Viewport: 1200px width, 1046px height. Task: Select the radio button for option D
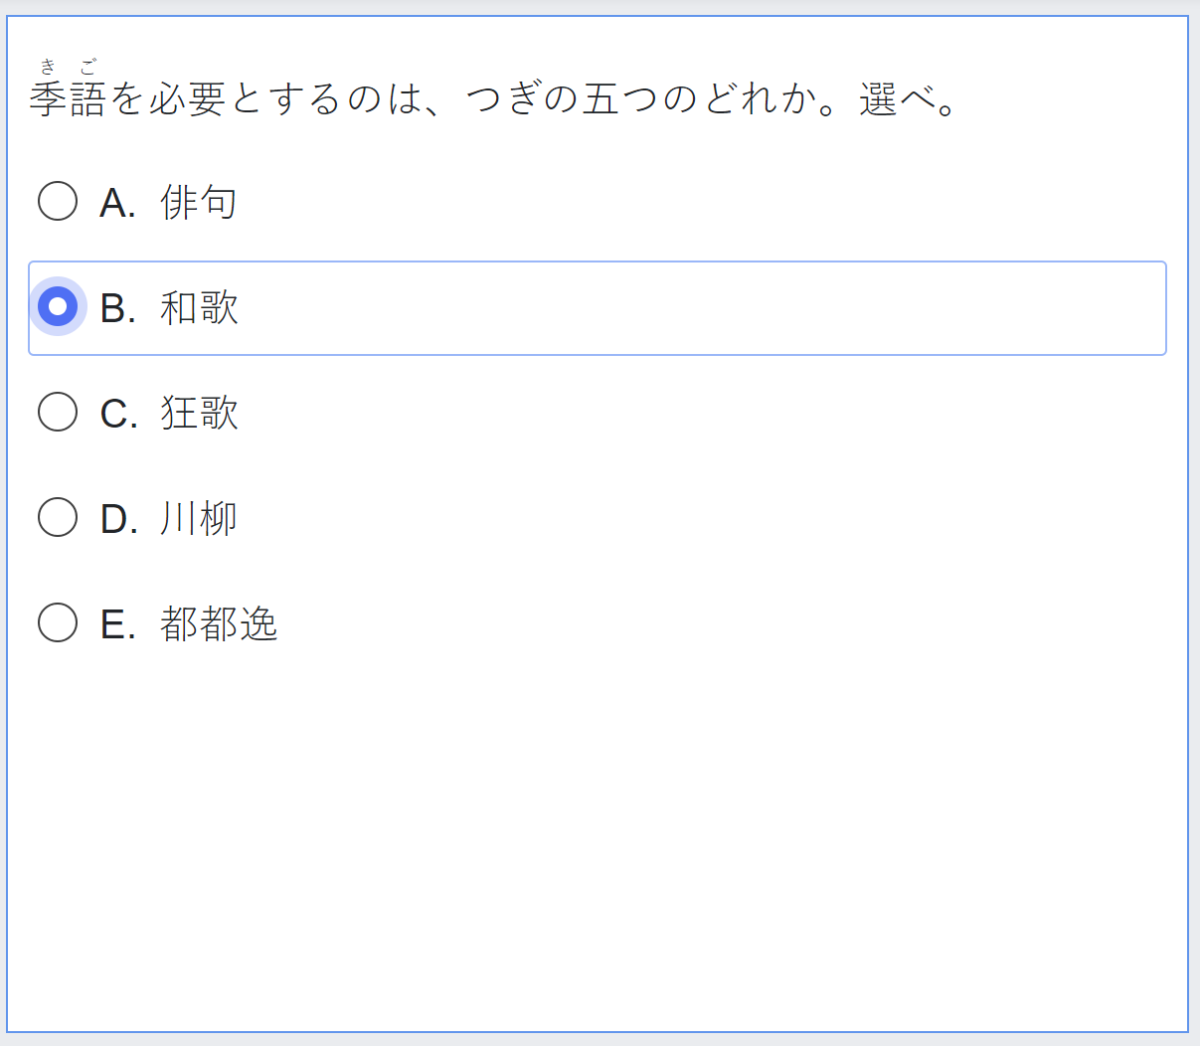[58, 517]
